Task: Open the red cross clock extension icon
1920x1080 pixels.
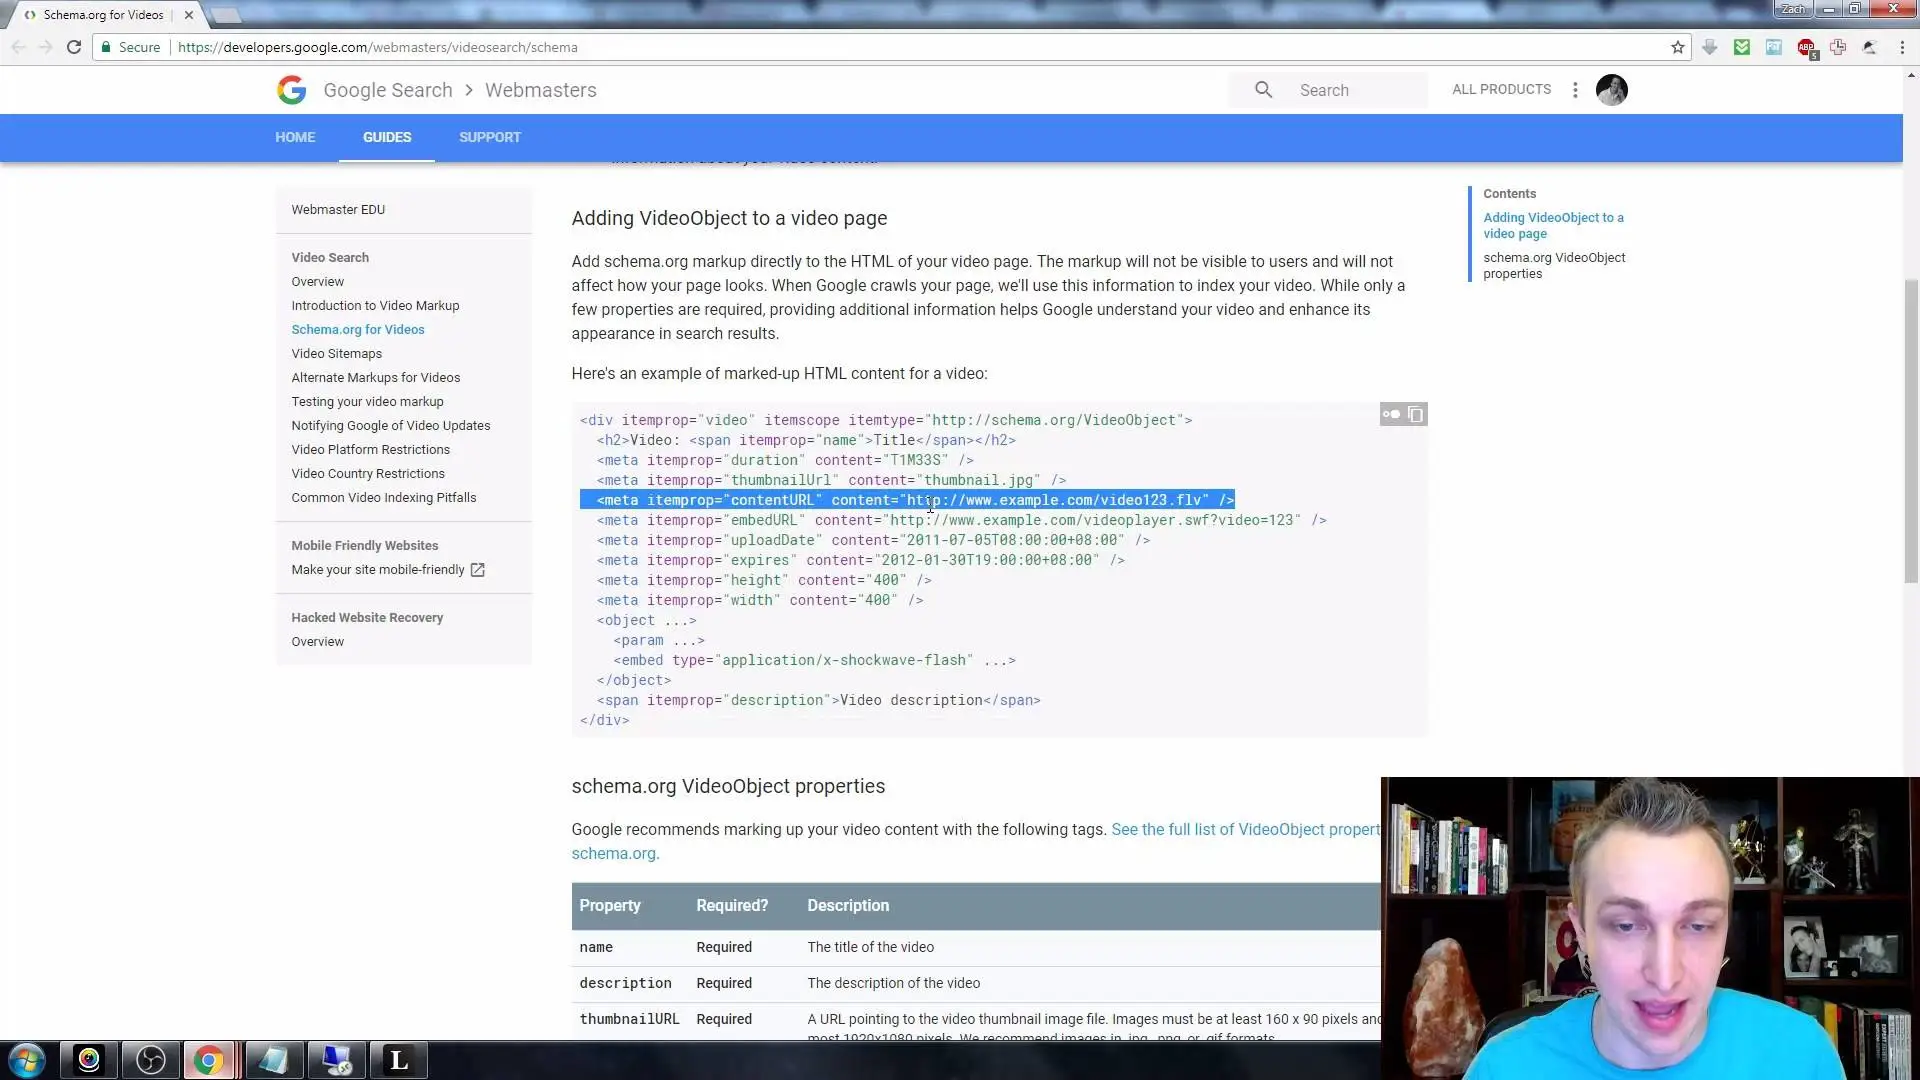Action: point(1838,47)
